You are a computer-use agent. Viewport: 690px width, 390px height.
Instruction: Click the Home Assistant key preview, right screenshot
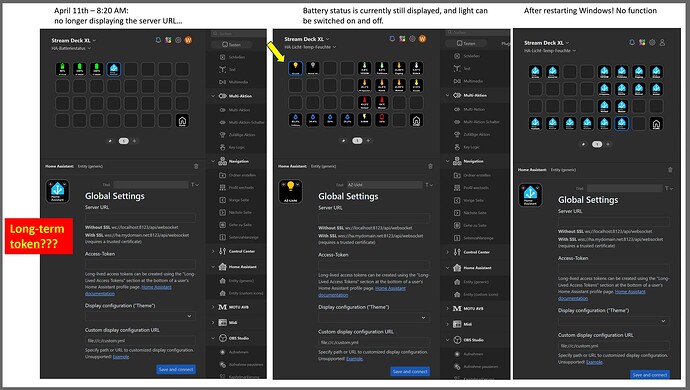530,195
